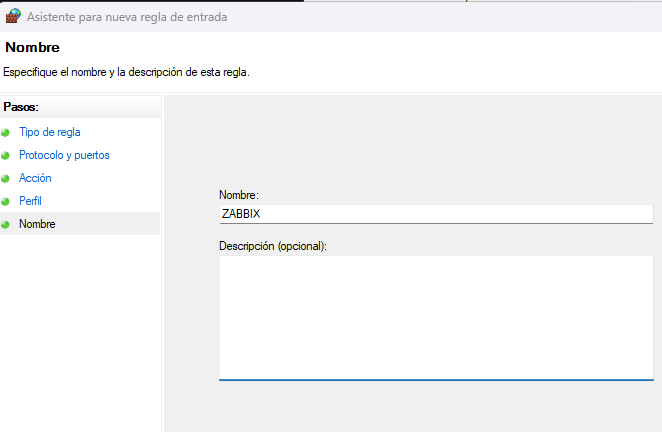
Task: Select the Nombre step in sidebar
Action: point(37,224)
